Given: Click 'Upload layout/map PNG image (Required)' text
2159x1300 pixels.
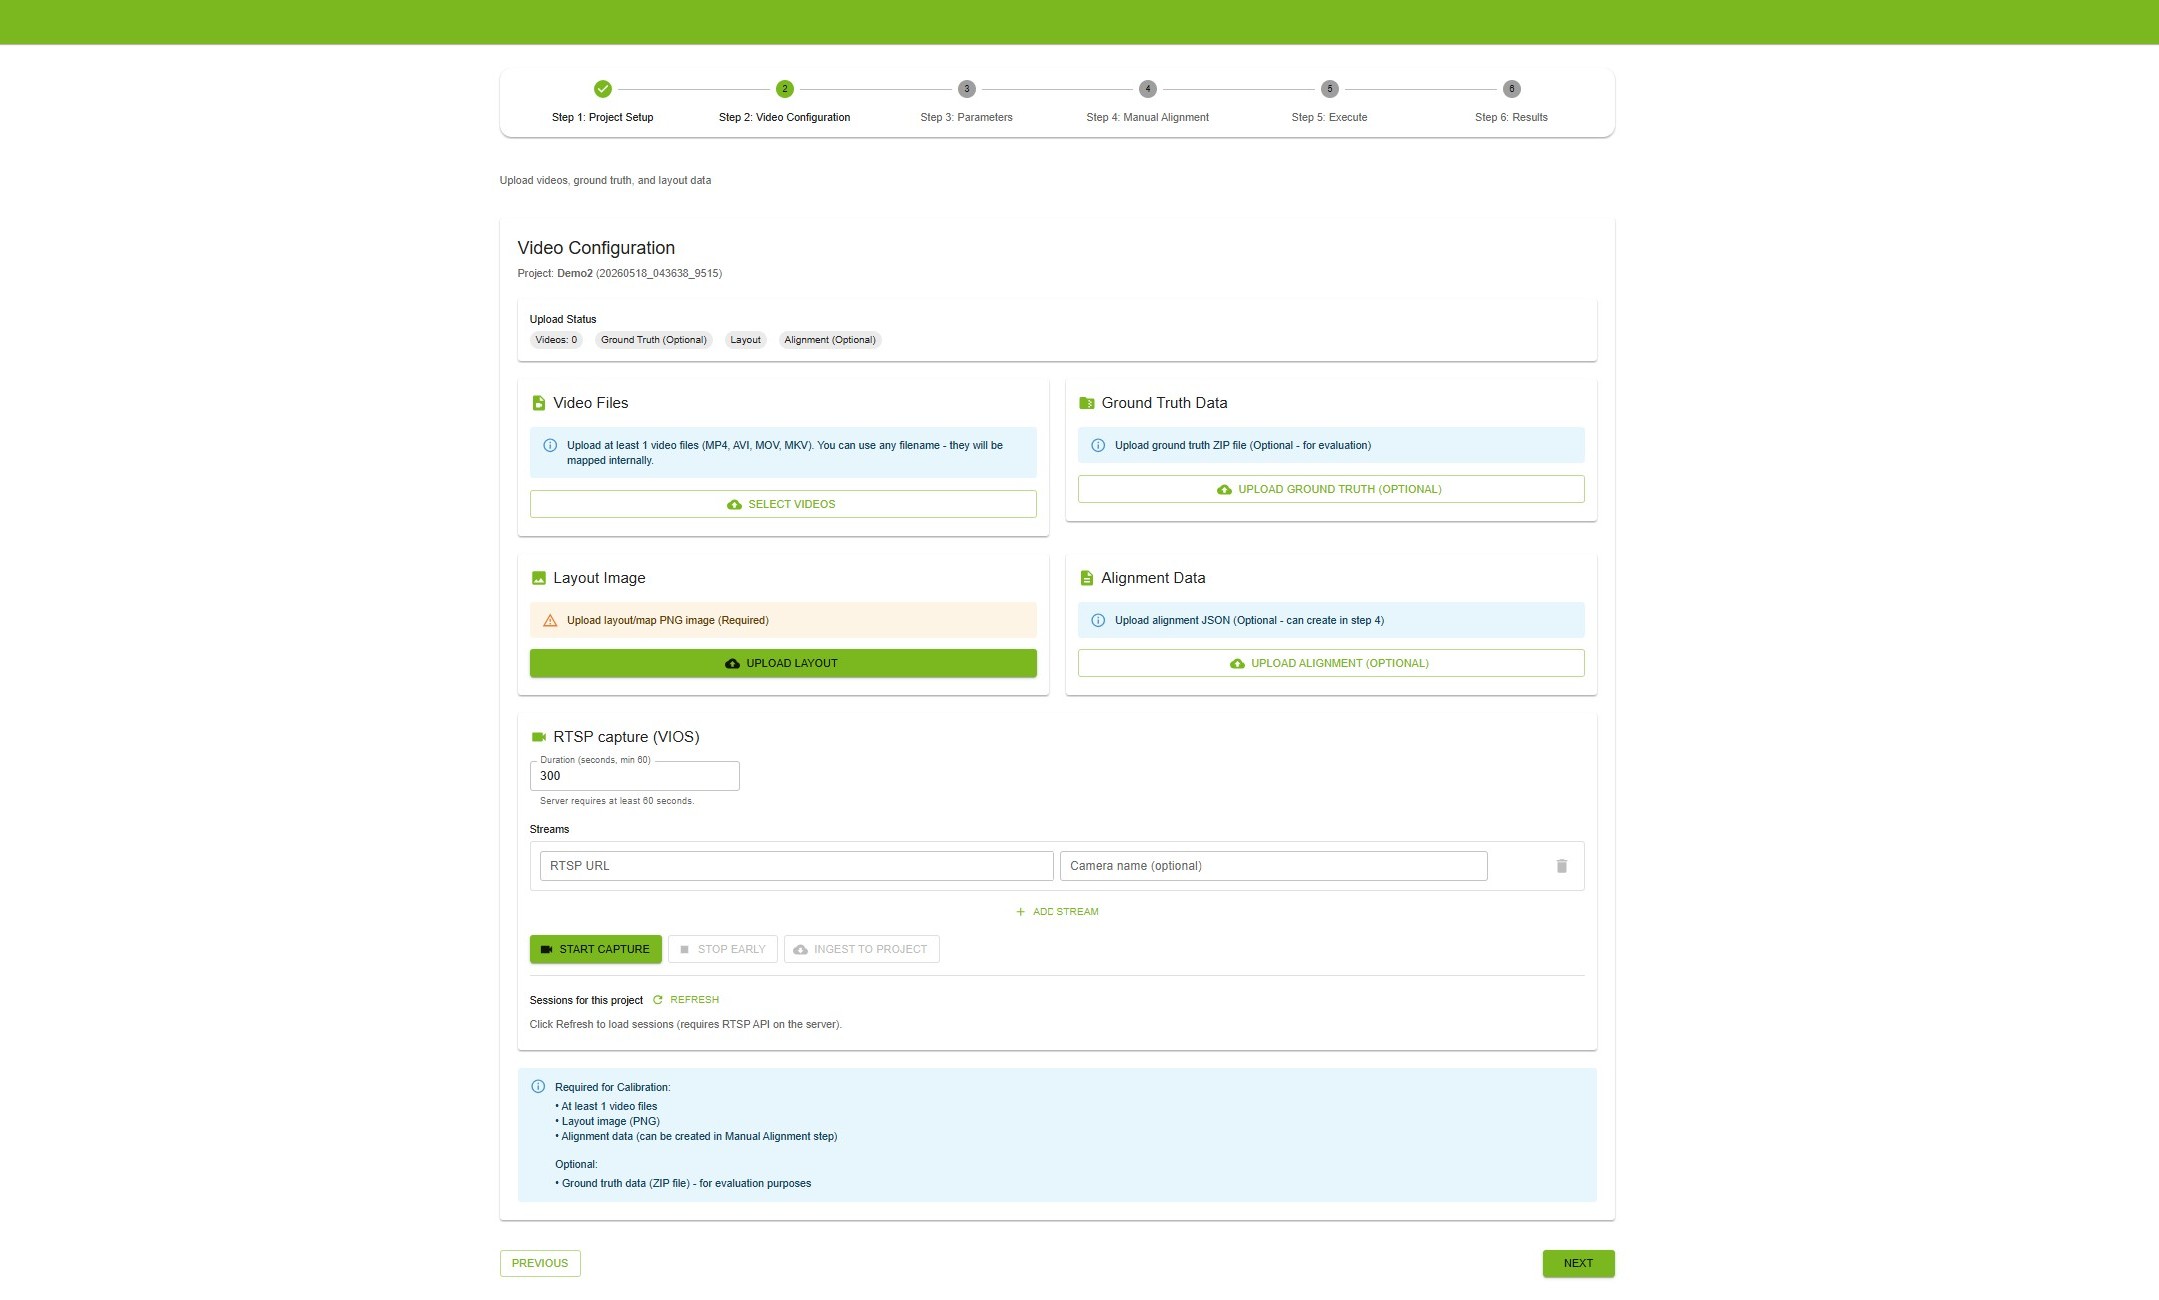Looking at the screenshot, I should point(668,621).
